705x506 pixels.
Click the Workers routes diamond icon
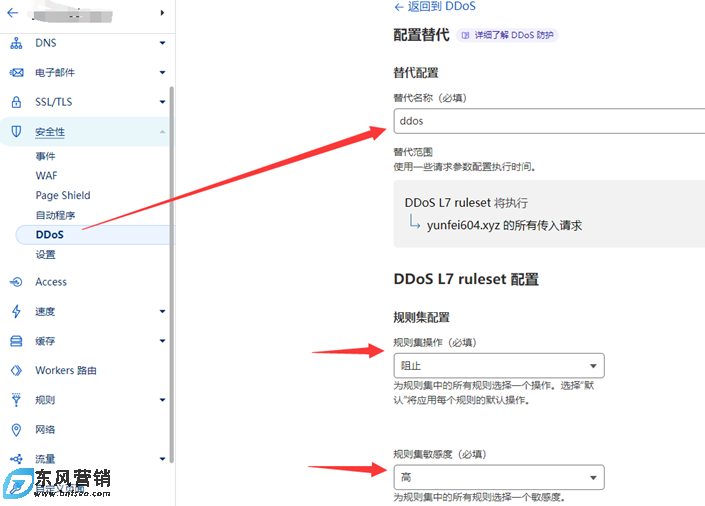click(16, 371)
